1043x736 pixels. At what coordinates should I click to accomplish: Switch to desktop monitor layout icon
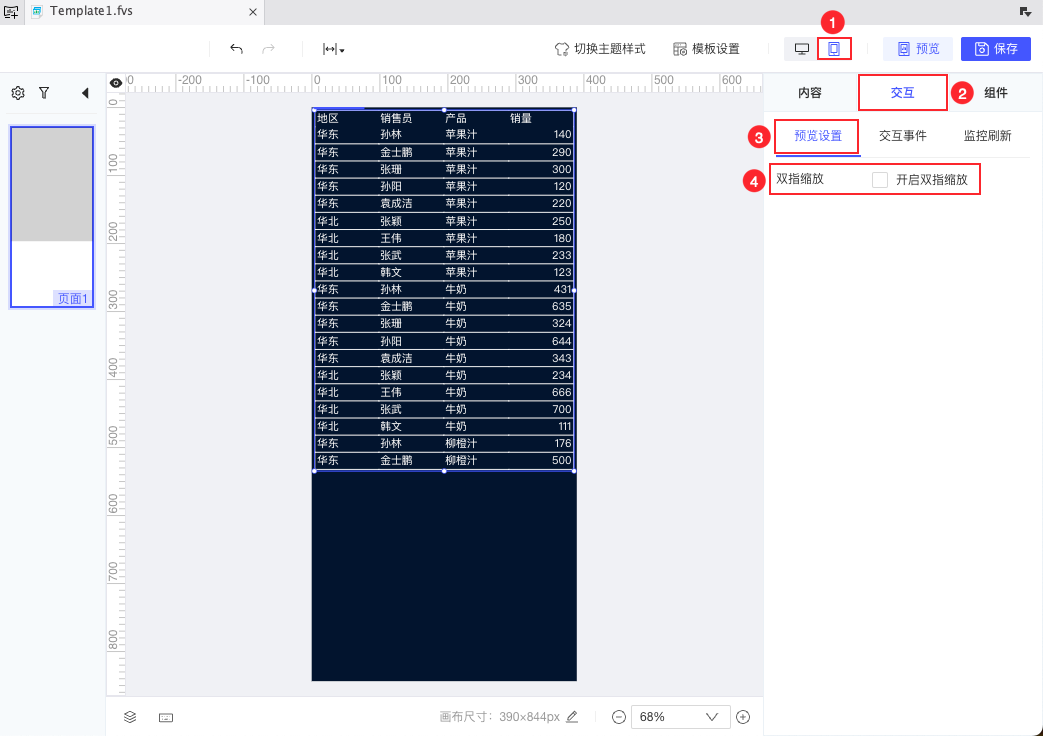point(802,49)
